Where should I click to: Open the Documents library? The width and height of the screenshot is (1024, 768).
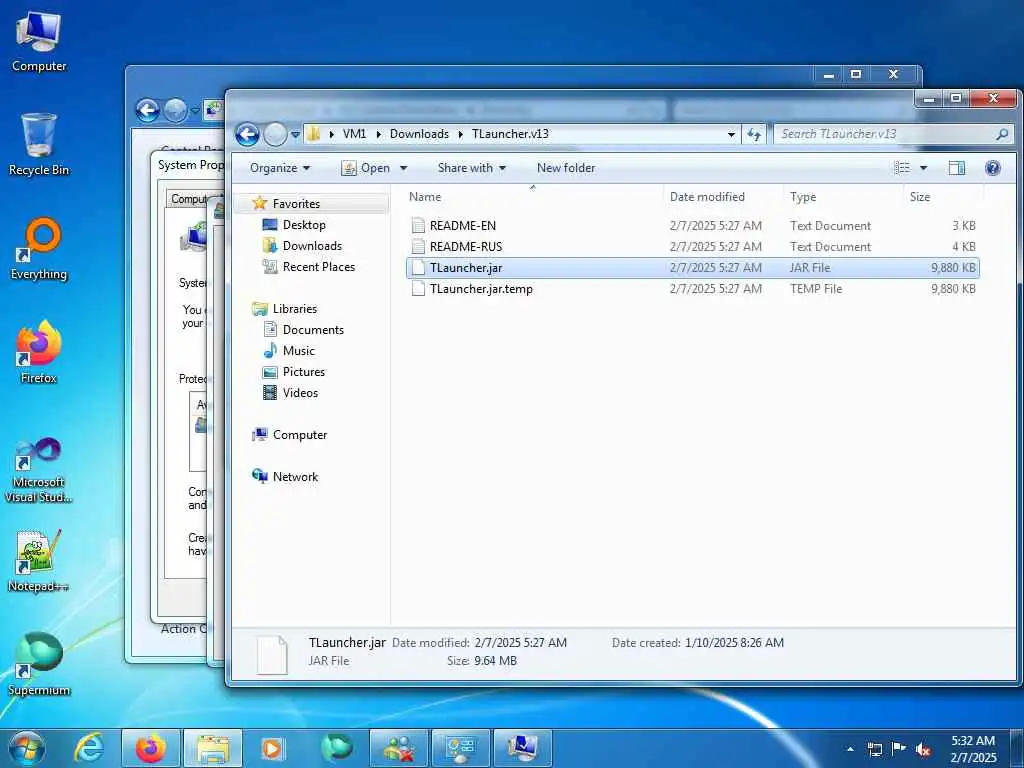313,330
